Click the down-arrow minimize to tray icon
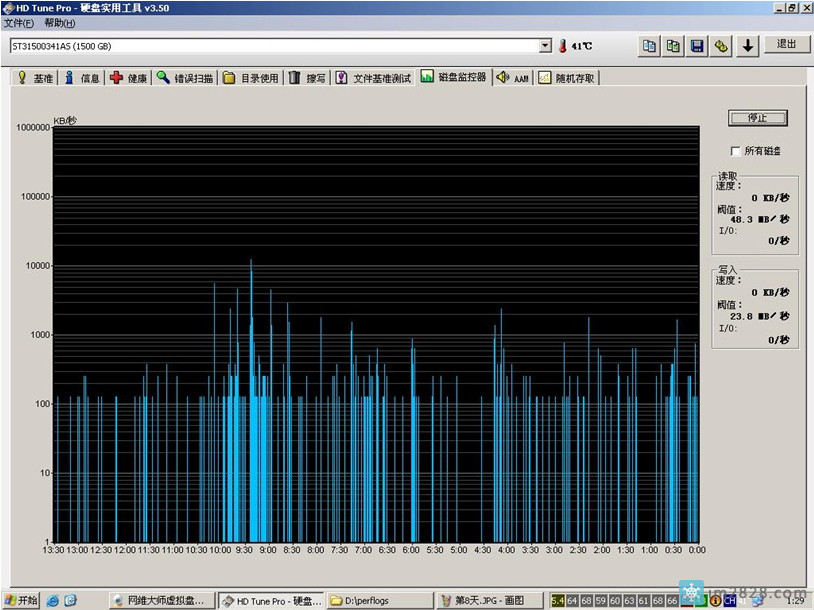 pos(748,46)
